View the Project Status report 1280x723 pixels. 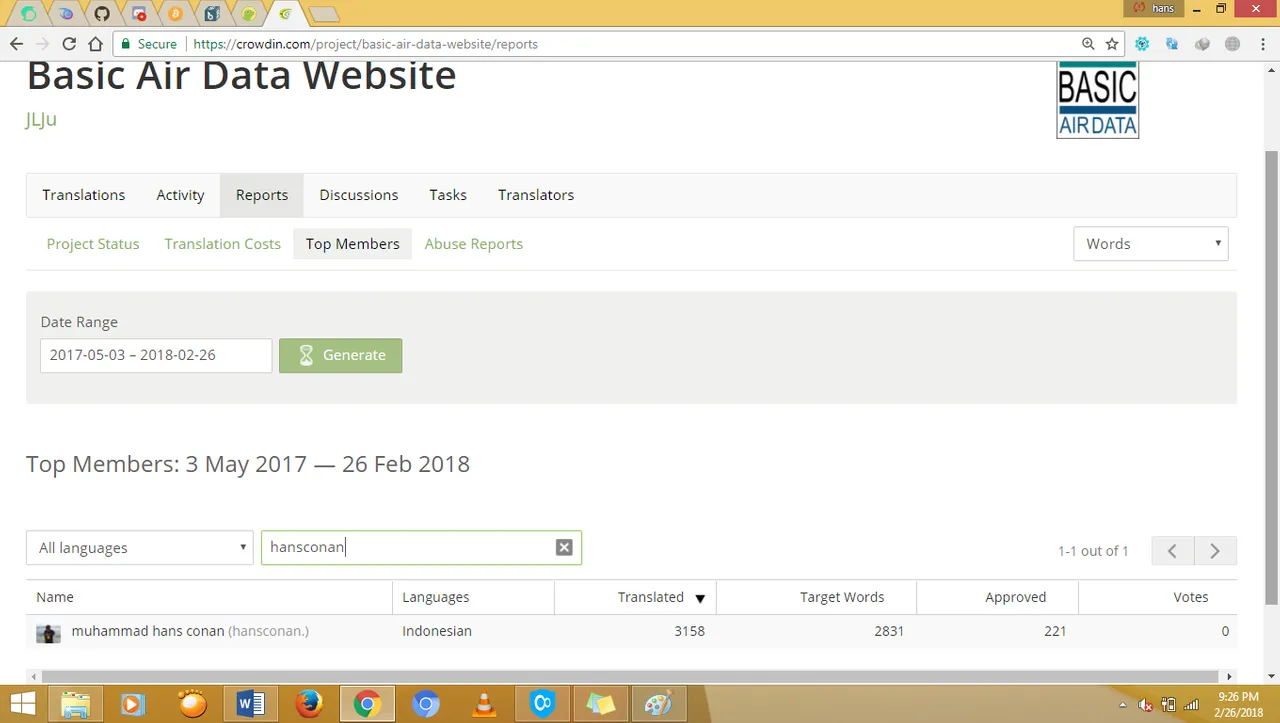(x=93, y=244)
